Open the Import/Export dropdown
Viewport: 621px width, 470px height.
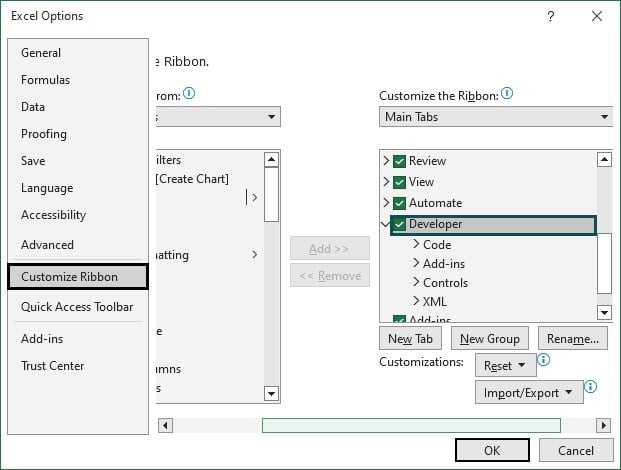coord(529,392)
